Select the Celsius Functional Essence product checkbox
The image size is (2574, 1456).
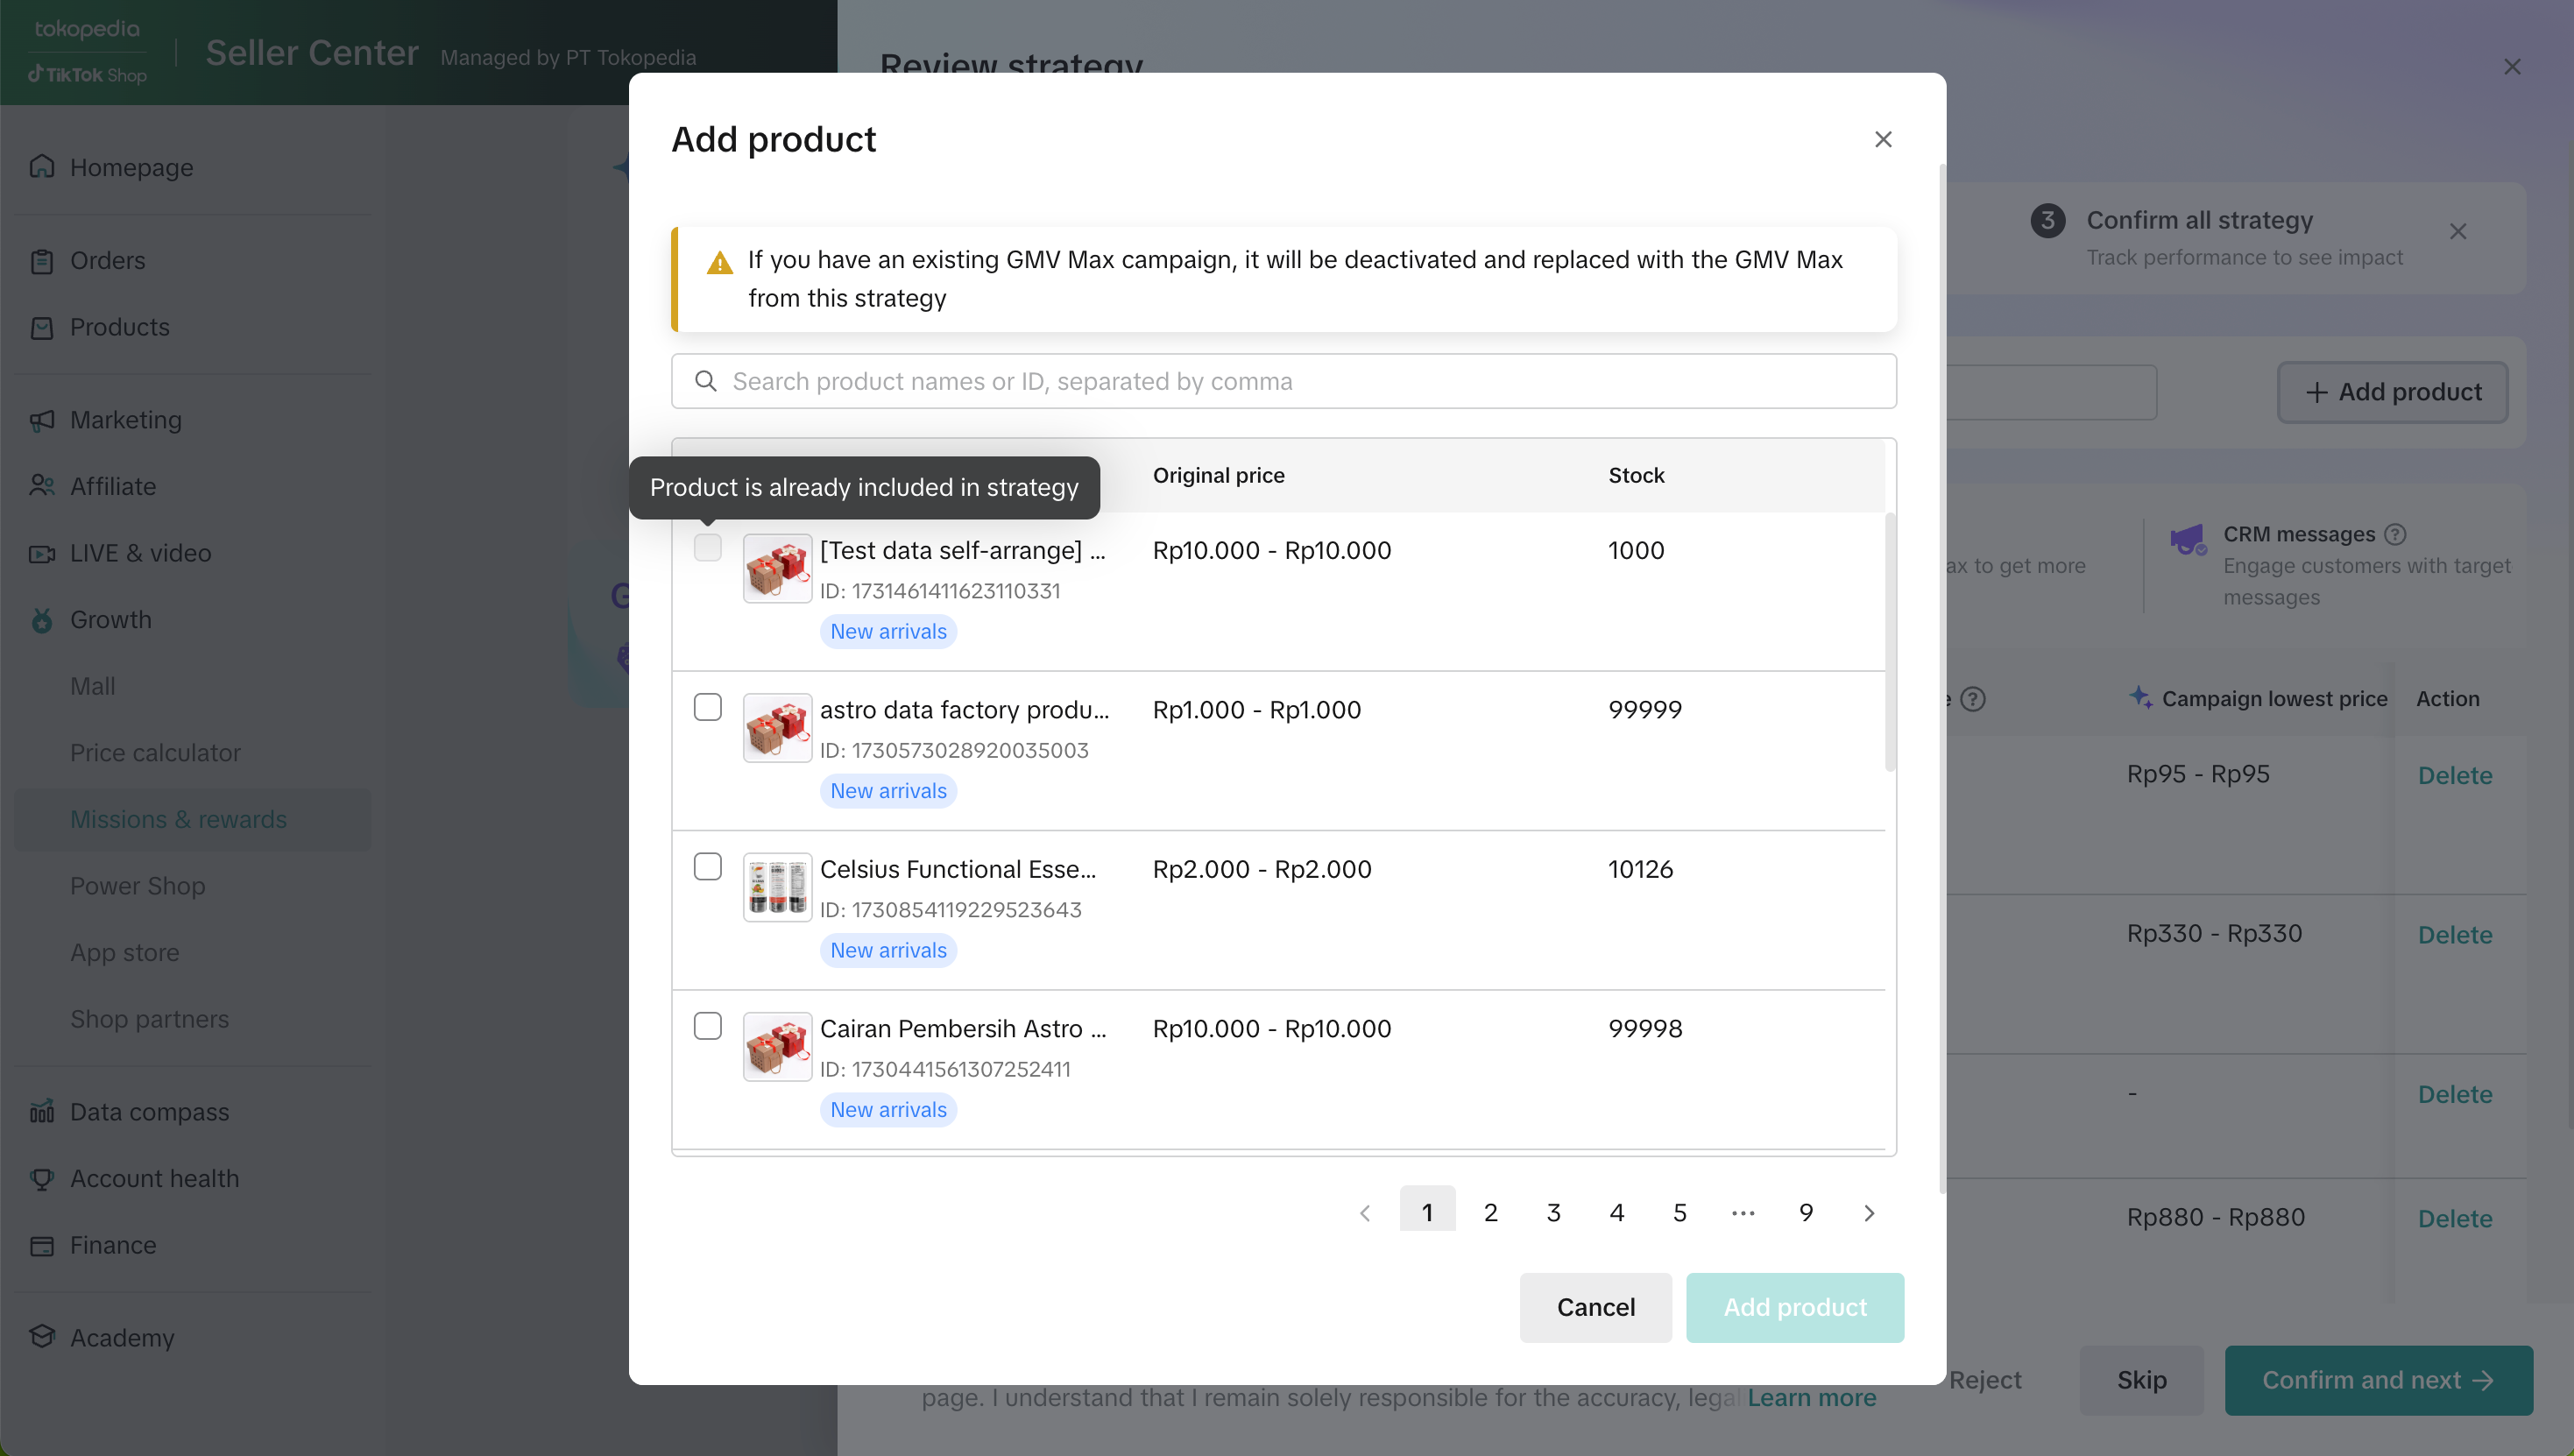707,866
